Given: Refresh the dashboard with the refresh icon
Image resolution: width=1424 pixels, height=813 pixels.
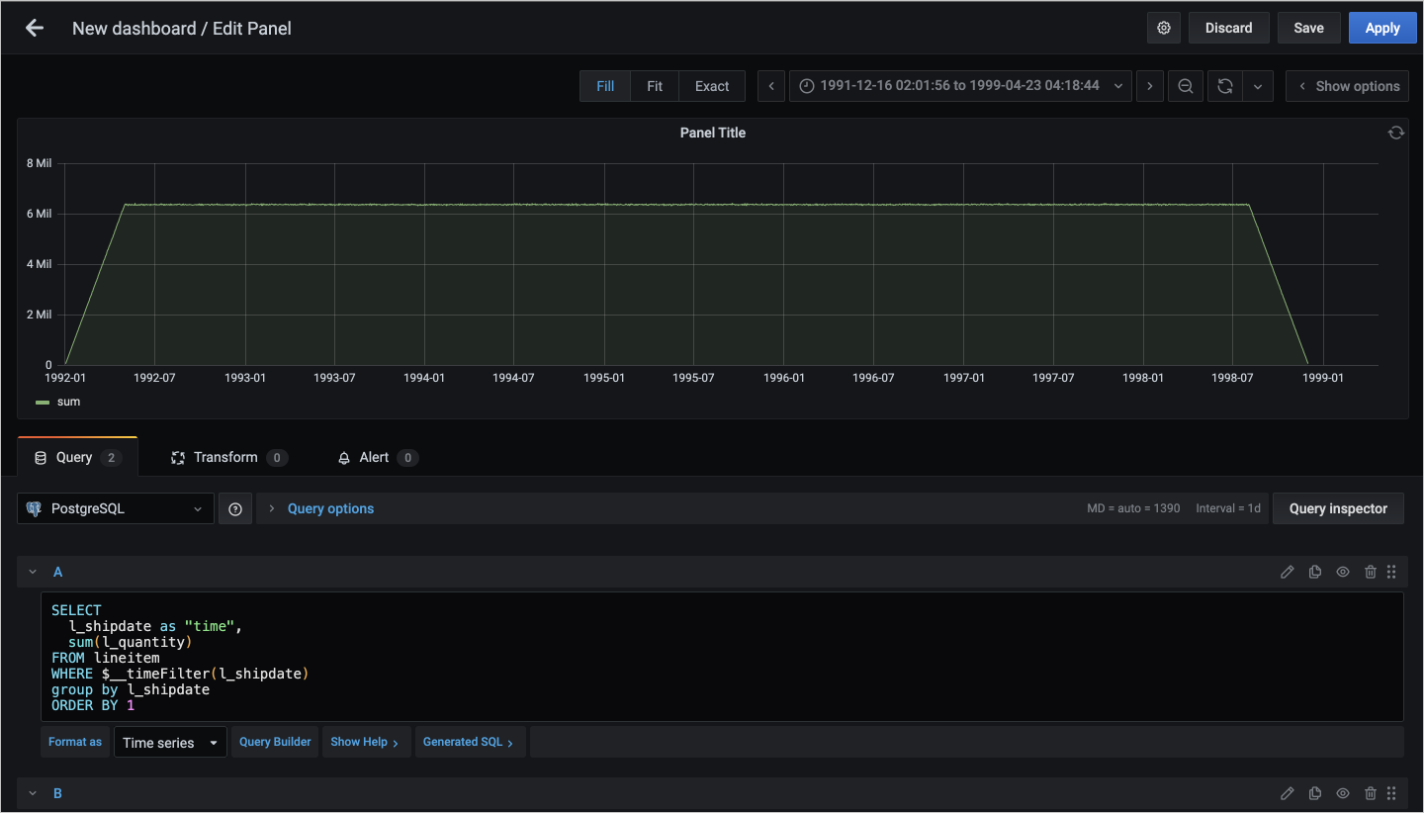Looking at the screenshot, I should (1225, 86).
